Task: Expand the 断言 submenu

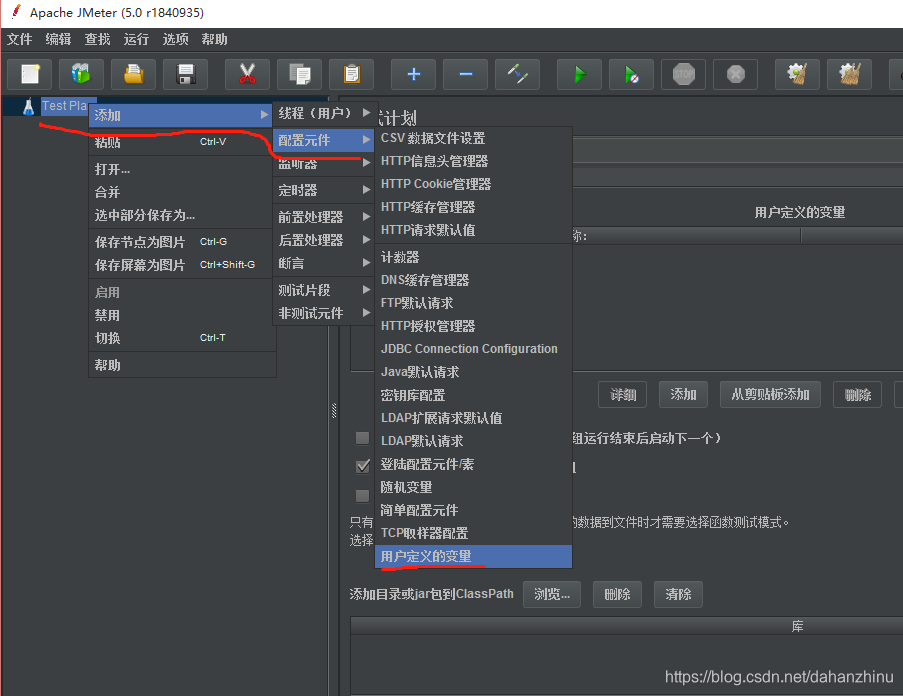Action: tap(324, 263)
